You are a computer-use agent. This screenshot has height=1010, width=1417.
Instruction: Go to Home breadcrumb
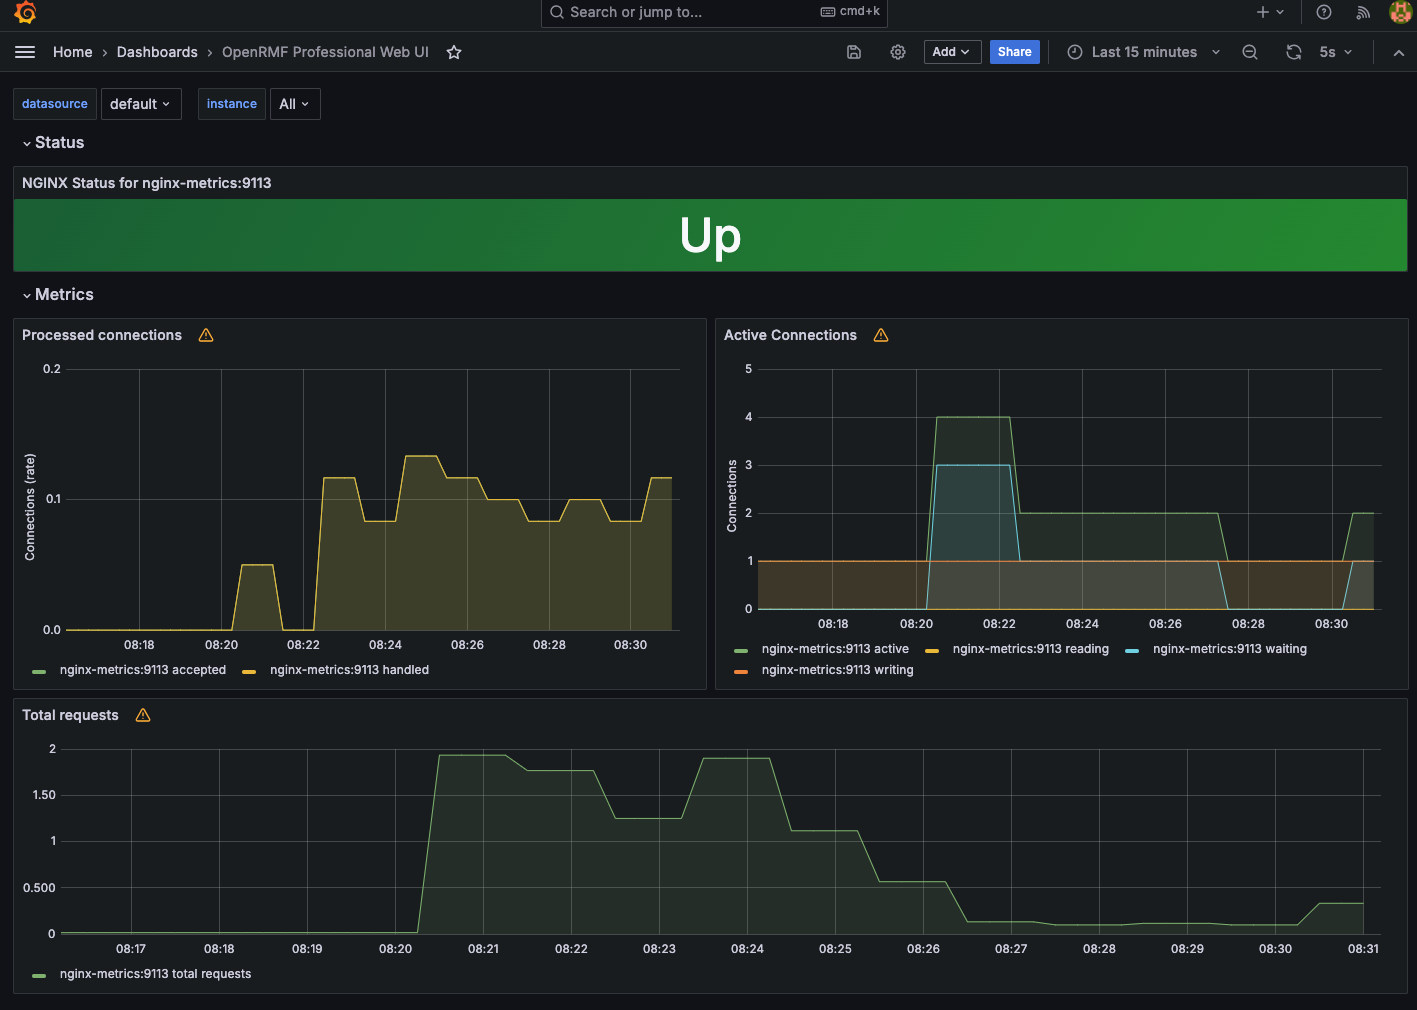point(72,52)
